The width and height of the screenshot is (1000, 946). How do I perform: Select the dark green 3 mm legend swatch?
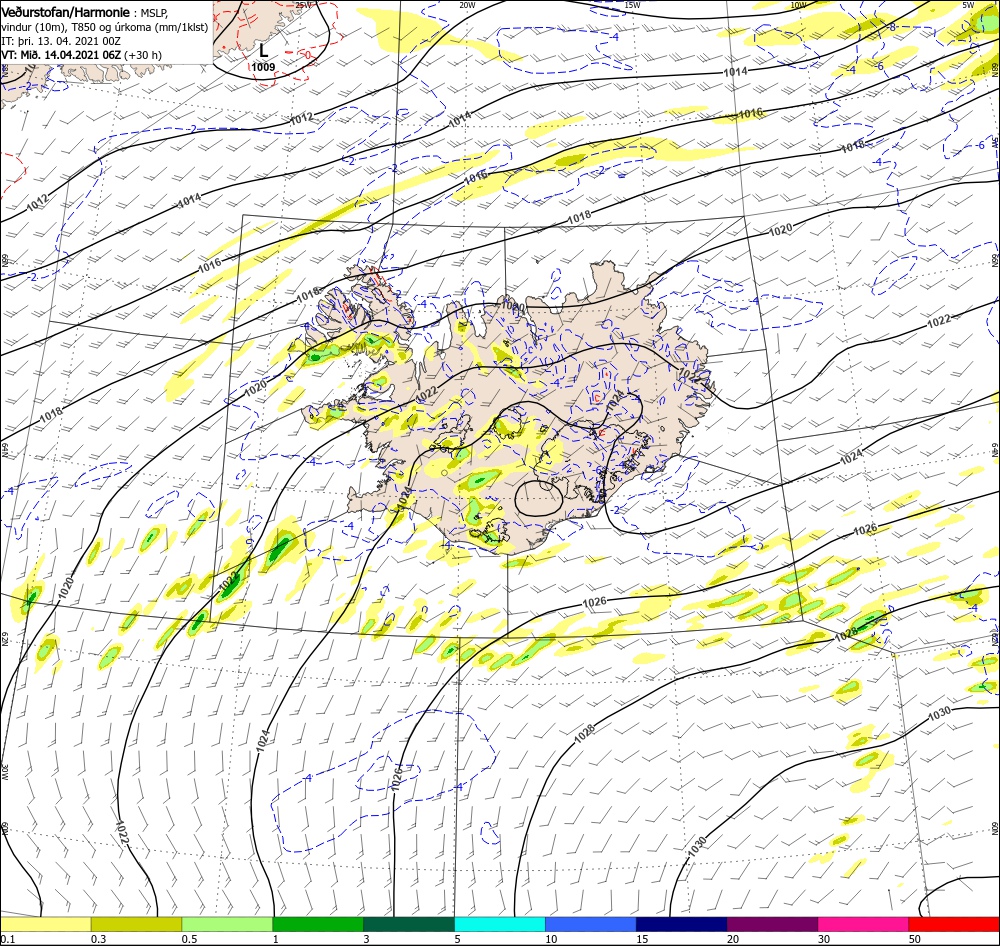point(409,924)
